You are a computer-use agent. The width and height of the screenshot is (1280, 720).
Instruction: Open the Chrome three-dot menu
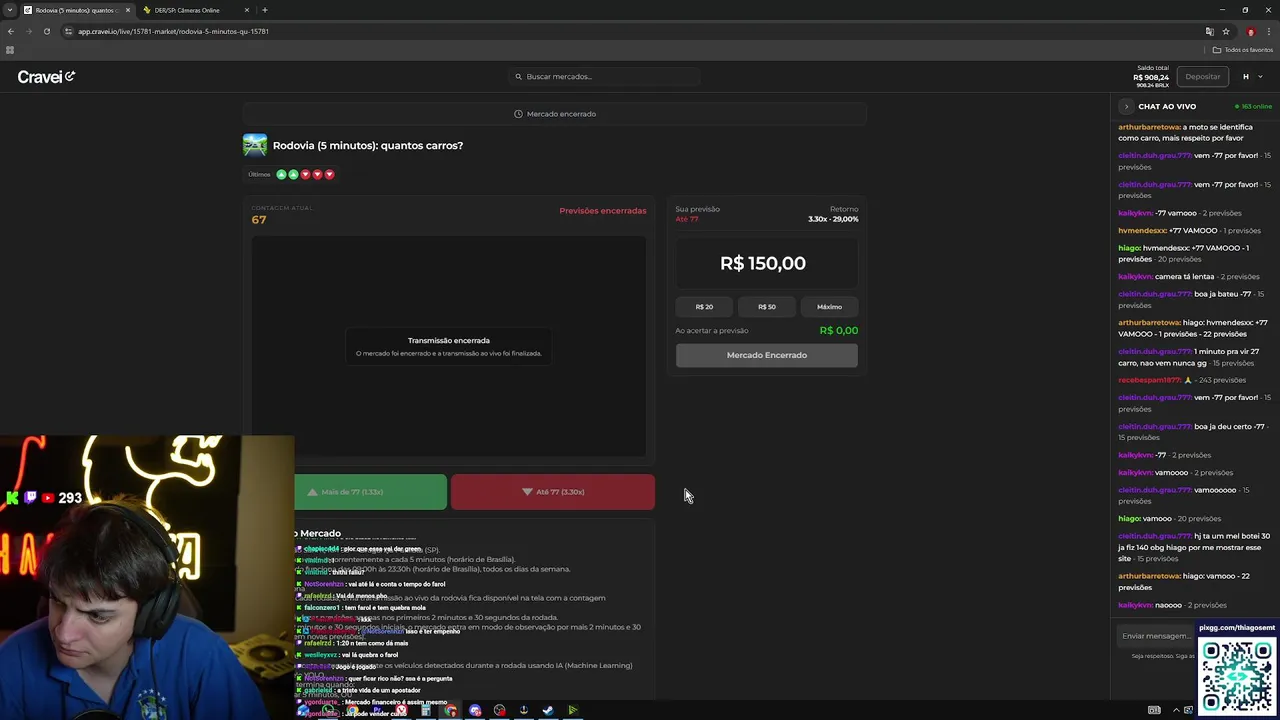[x=1268, y=31]
